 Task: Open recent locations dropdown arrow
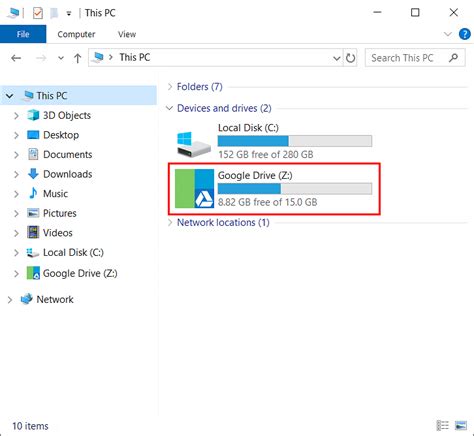[61, 58]
